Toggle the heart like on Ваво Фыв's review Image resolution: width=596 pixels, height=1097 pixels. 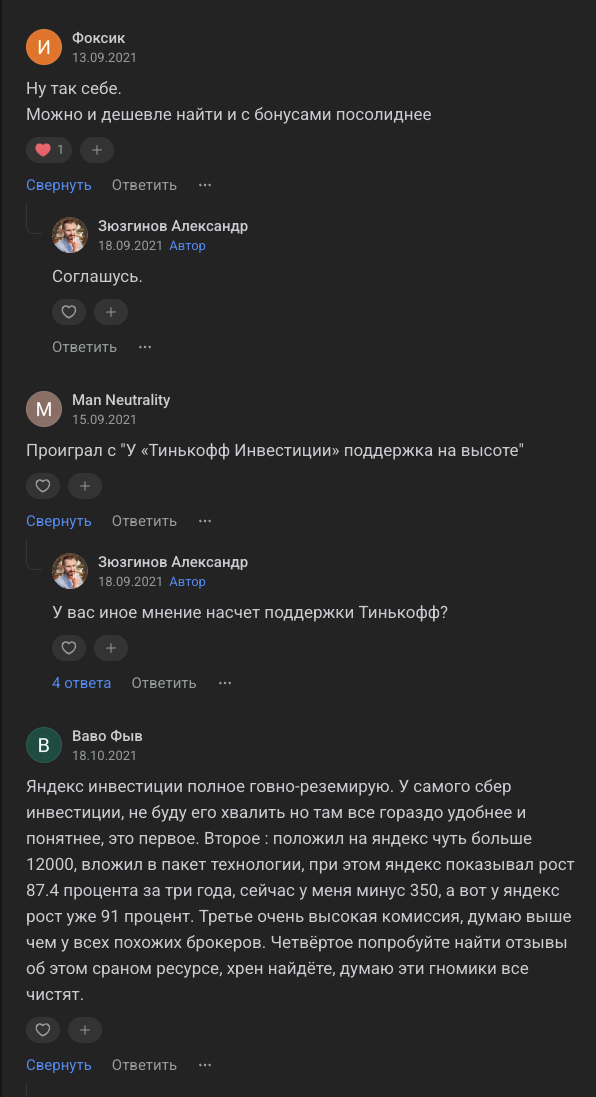43,1029
